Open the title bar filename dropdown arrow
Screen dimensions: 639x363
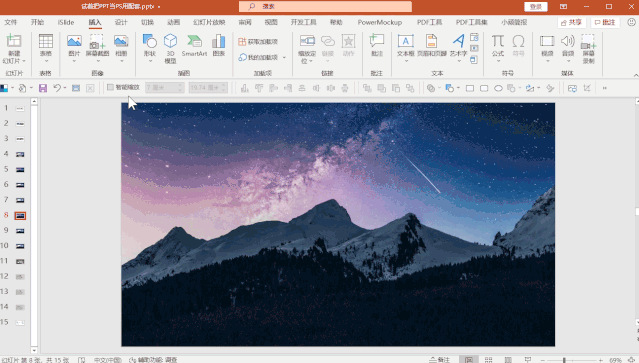159,7
